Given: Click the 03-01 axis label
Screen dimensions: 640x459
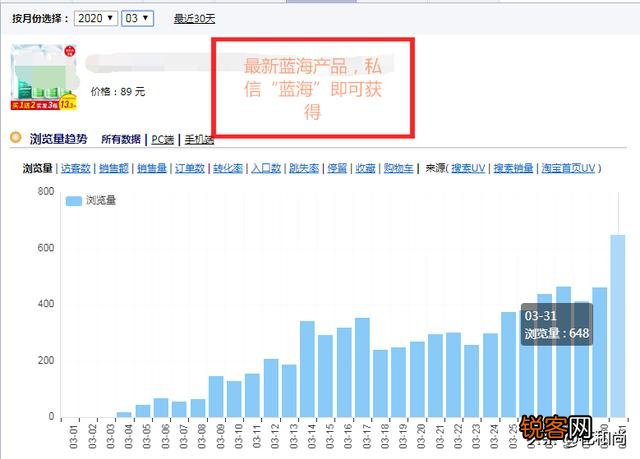Looking at the screenshot, I should 73,437.
